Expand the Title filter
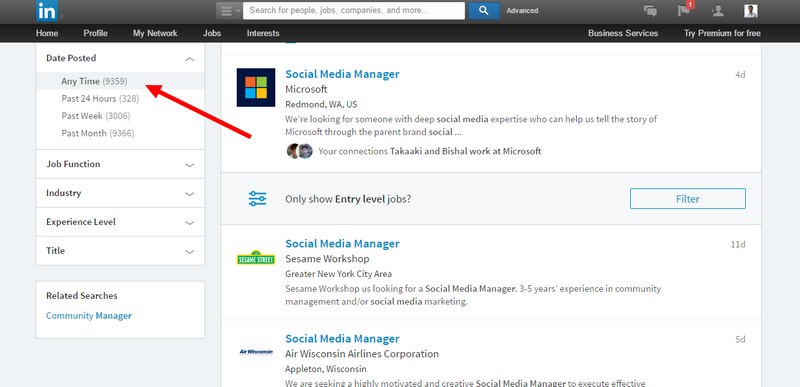Screen dimensions: 800x387 pos(120,251)
